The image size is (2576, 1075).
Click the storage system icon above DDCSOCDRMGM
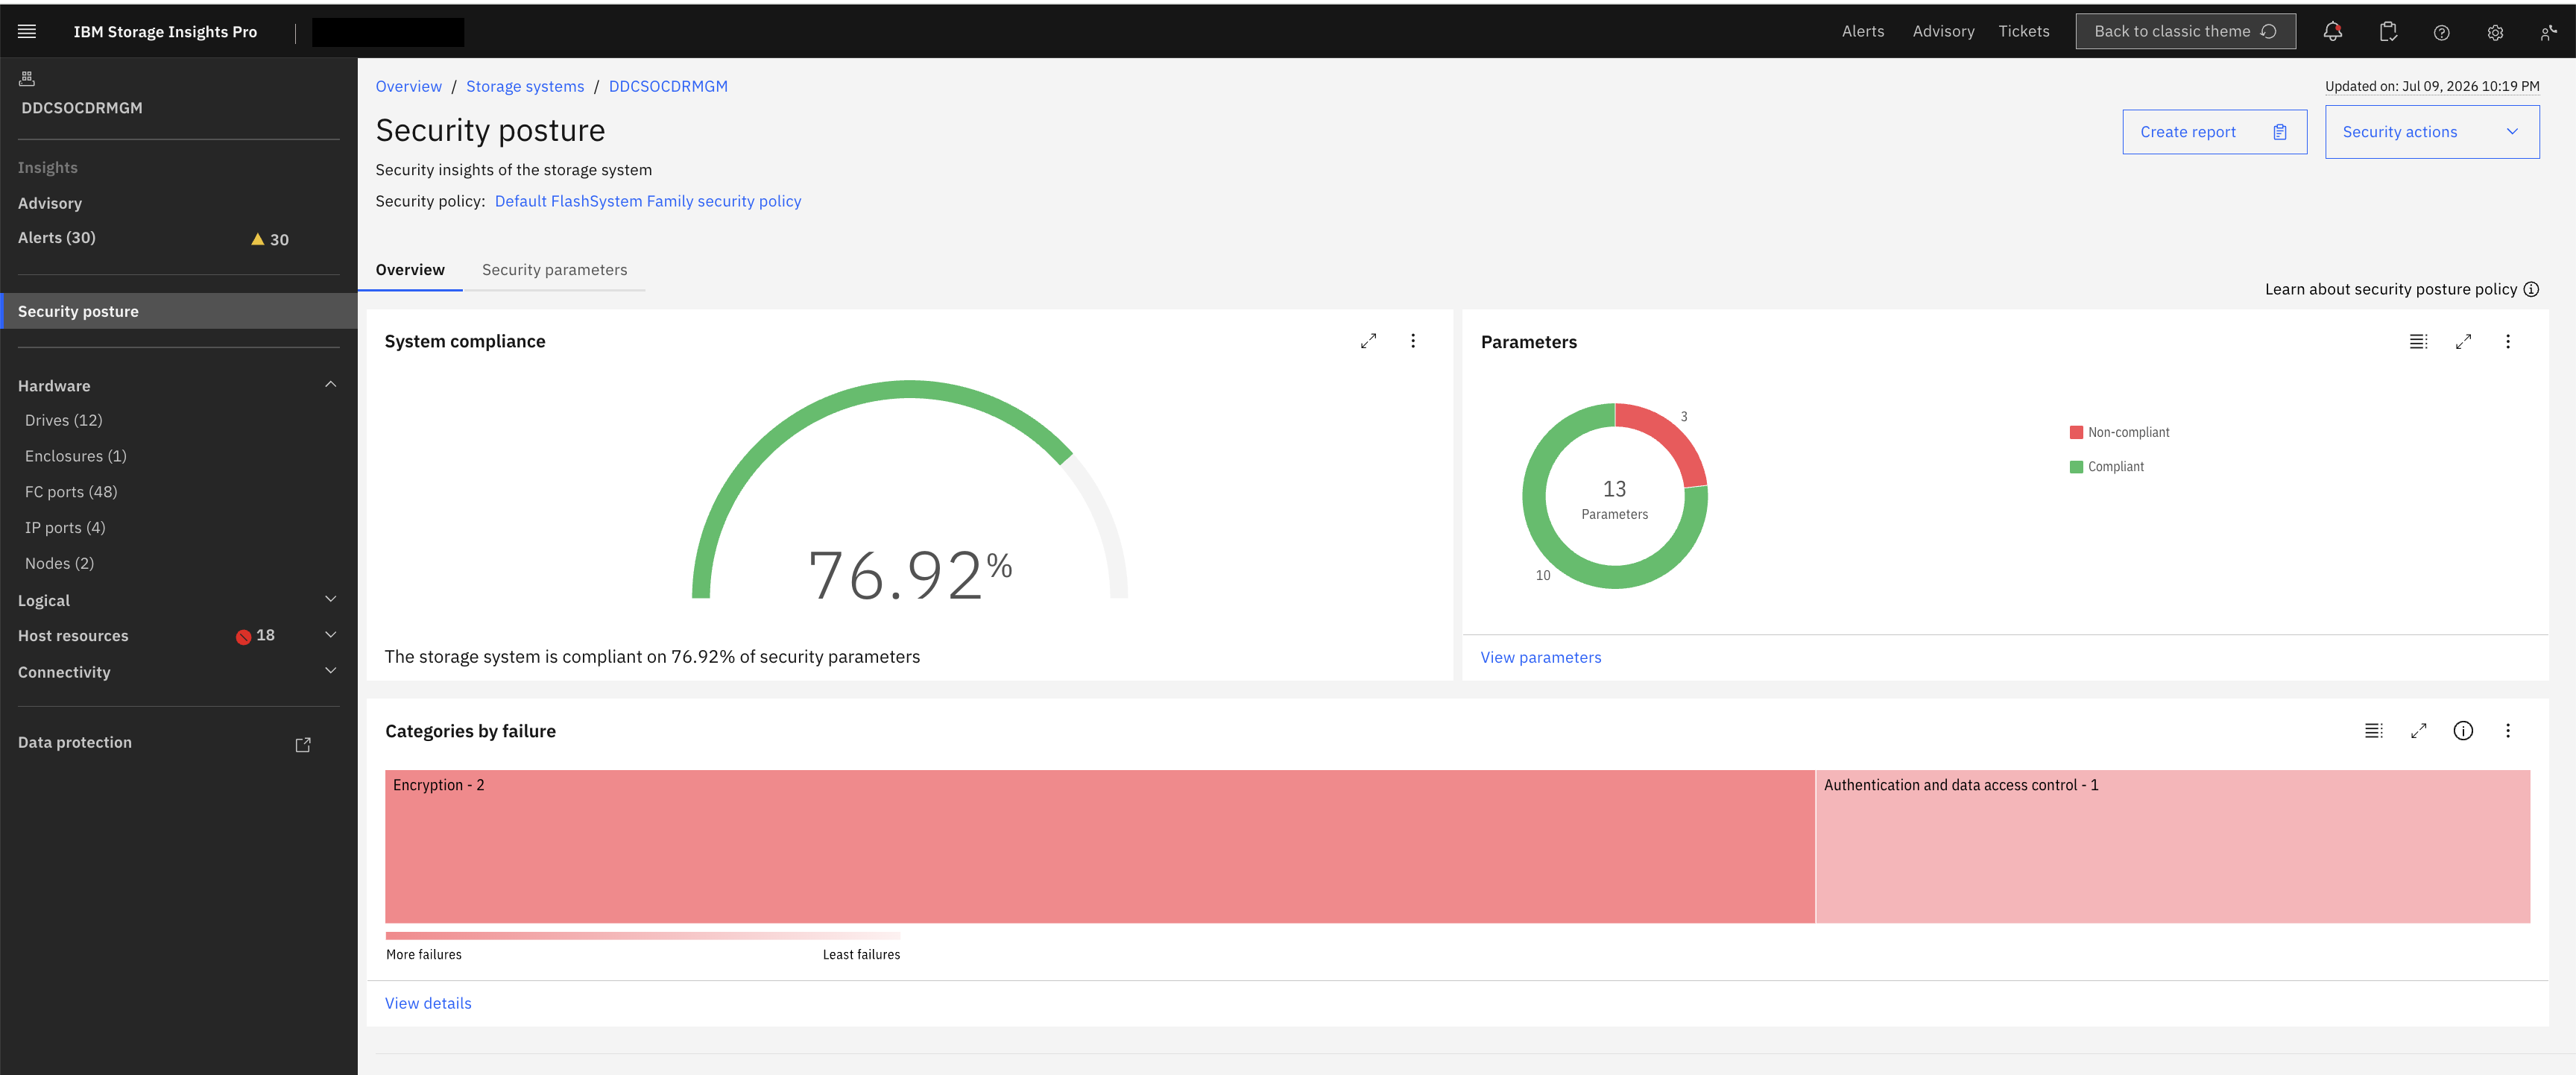pos(27,78)
